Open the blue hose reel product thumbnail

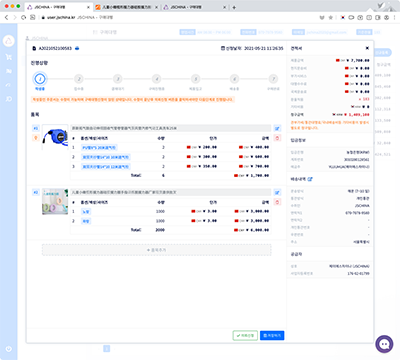[x=55, y=137]
